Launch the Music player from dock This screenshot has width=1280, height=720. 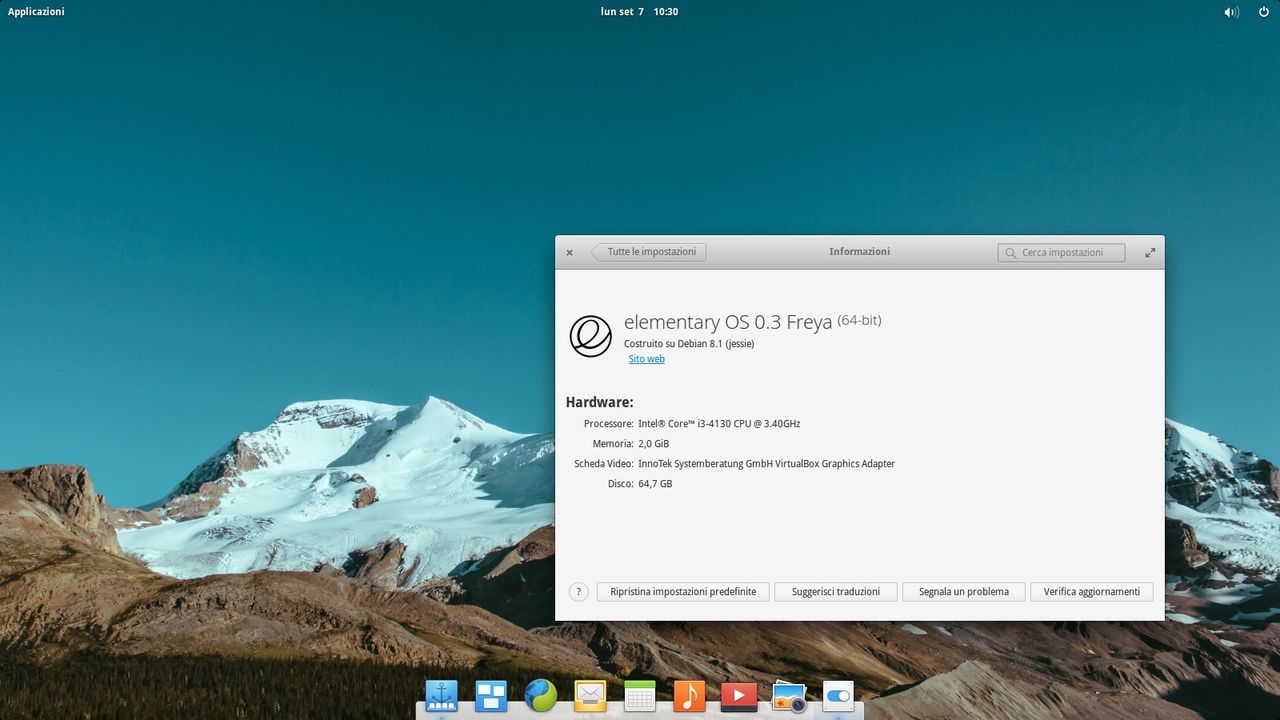point(689,695)
